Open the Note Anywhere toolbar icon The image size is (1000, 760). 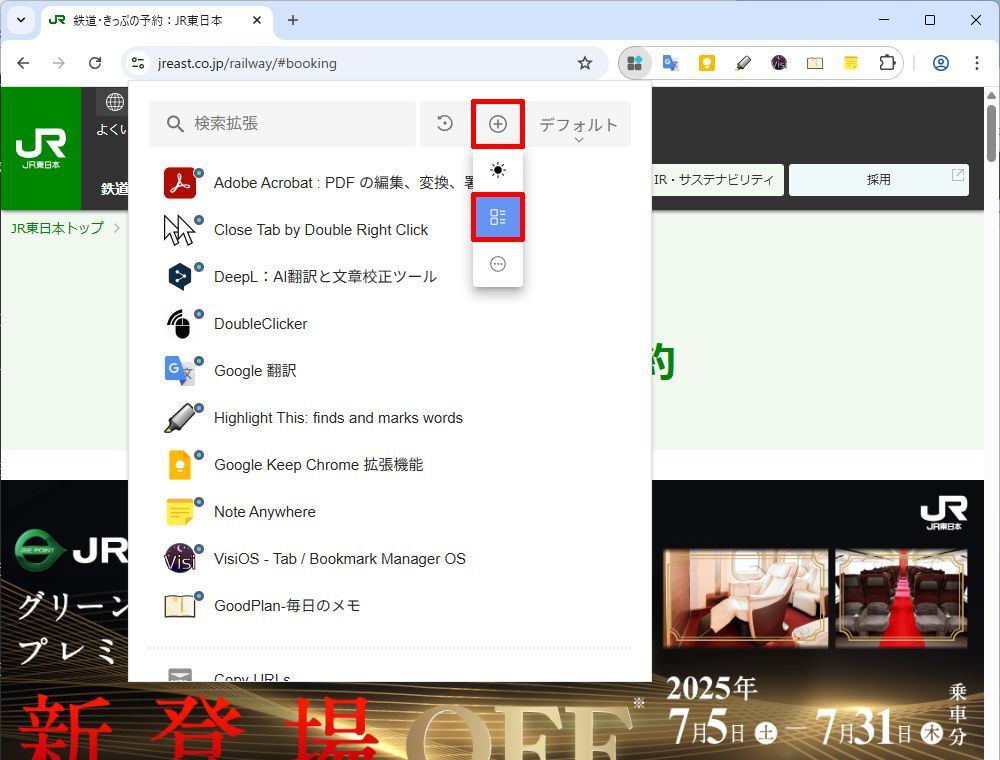(x=851, y=63)
